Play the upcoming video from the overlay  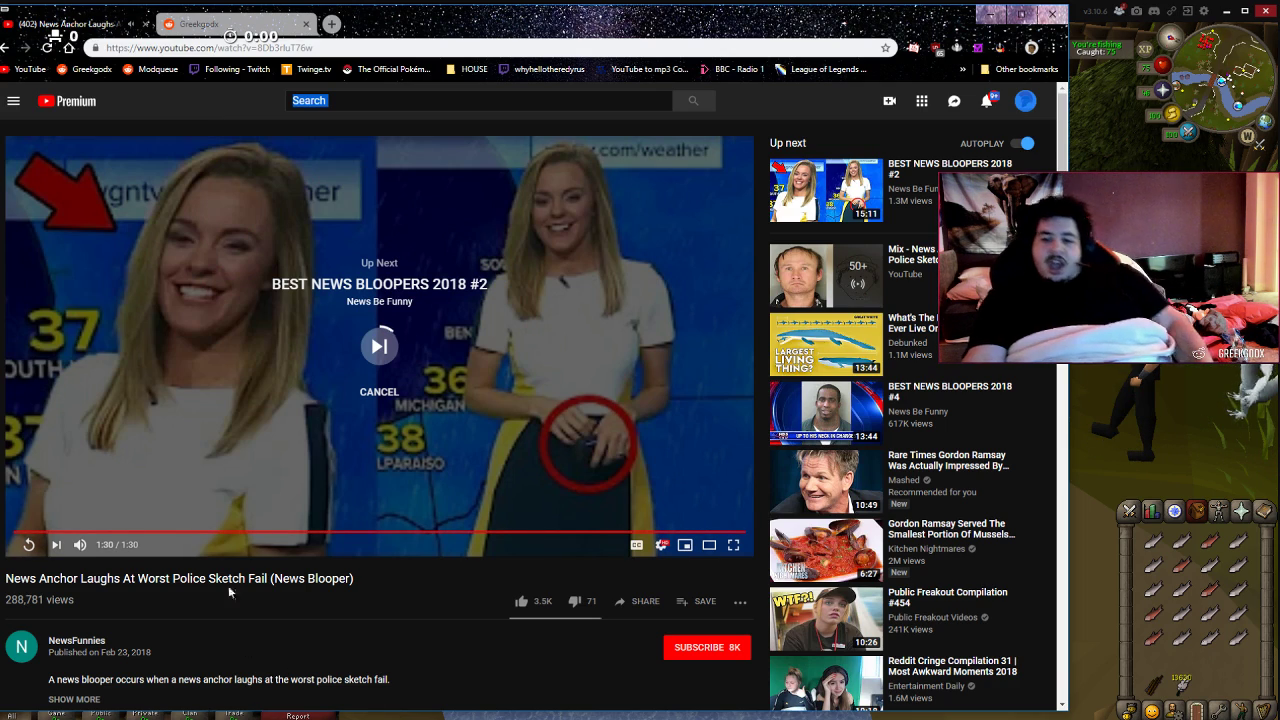pos(379,346)
